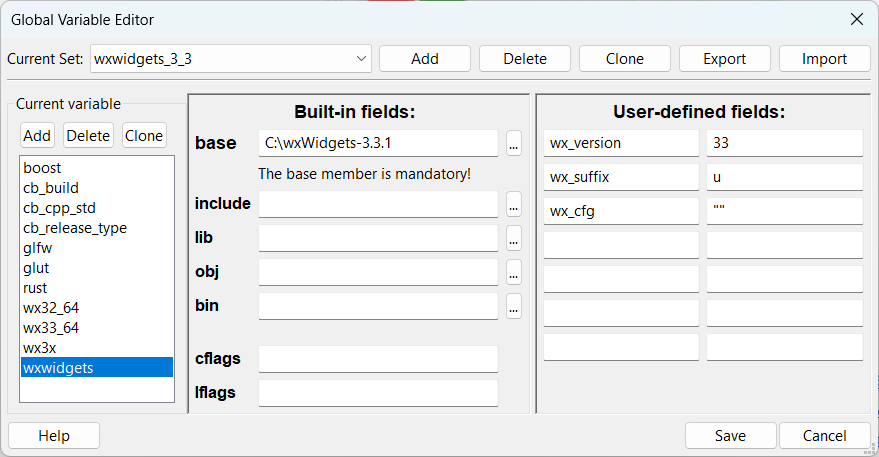Browse for the obj folder
Screen dimensions: 879x457
[x=513, y=273]
